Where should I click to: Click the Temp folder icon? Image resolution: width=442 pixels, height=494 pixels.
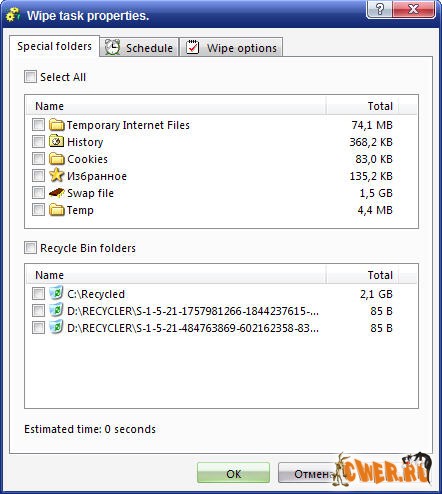pos(57,210)
